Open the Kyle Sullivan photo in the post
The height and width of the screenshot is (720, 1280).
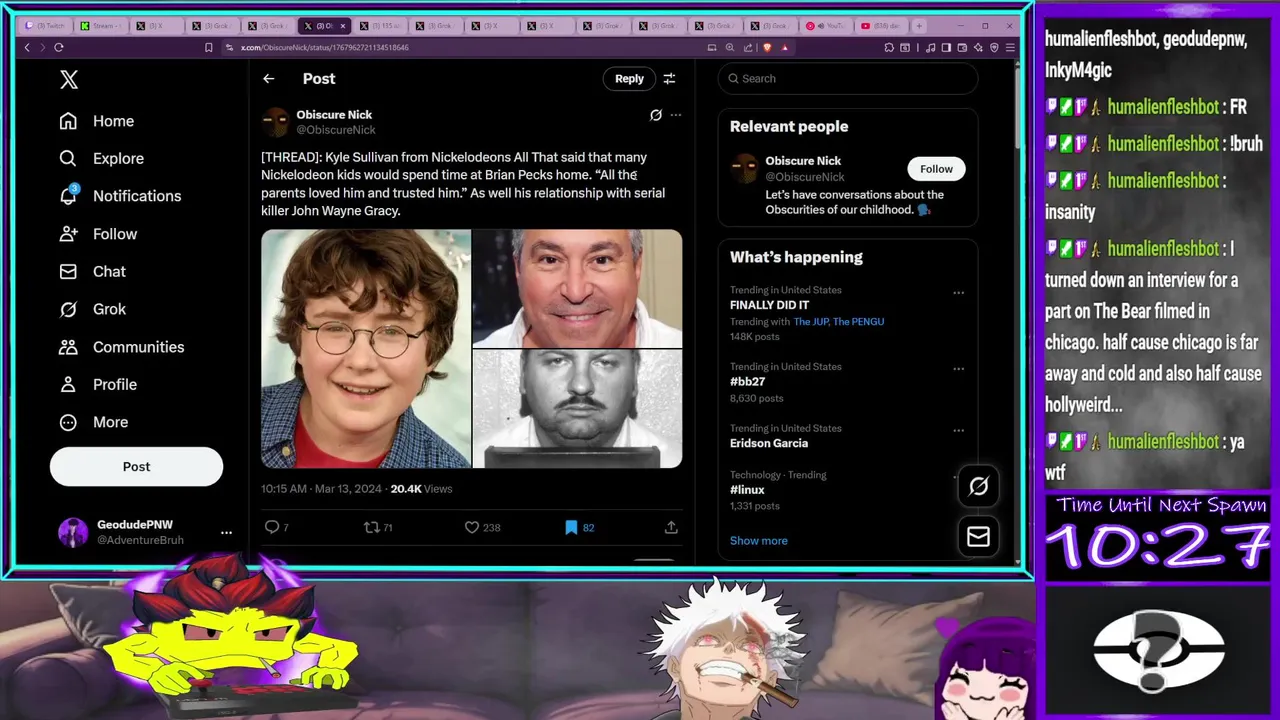366,349
